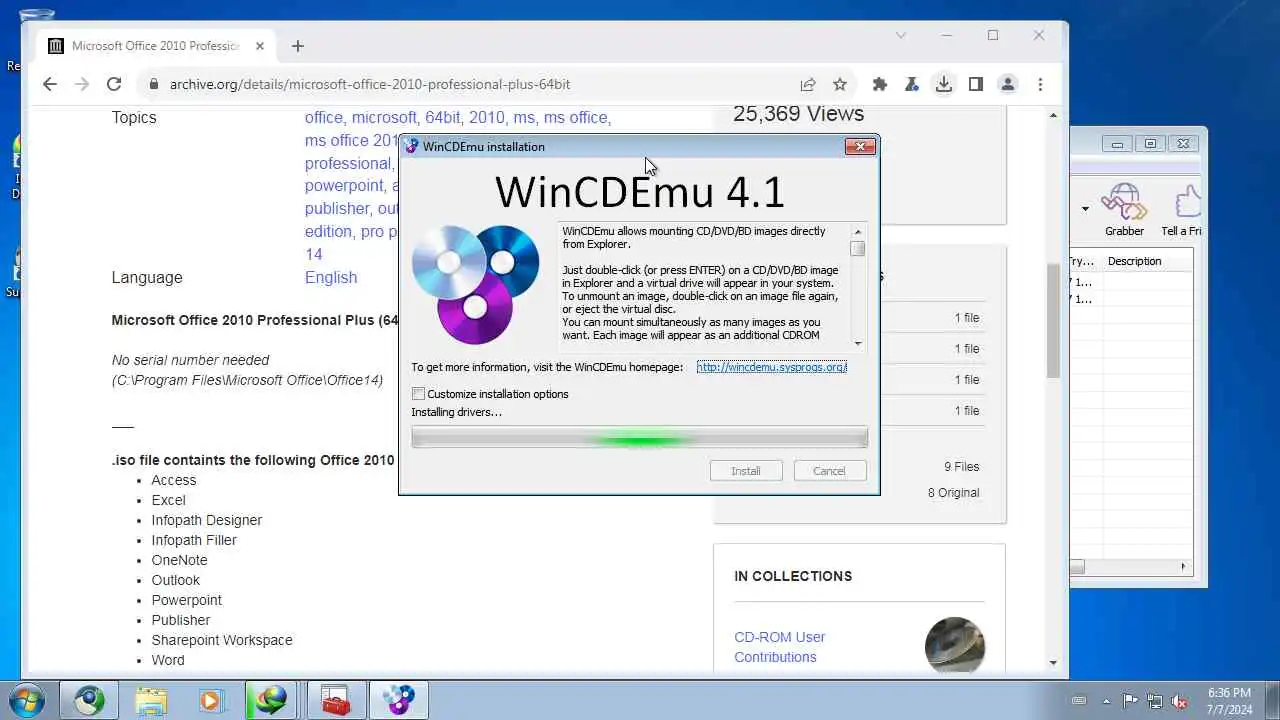Click the WinCDEmu discs taskbar icon

pos(399,700)
